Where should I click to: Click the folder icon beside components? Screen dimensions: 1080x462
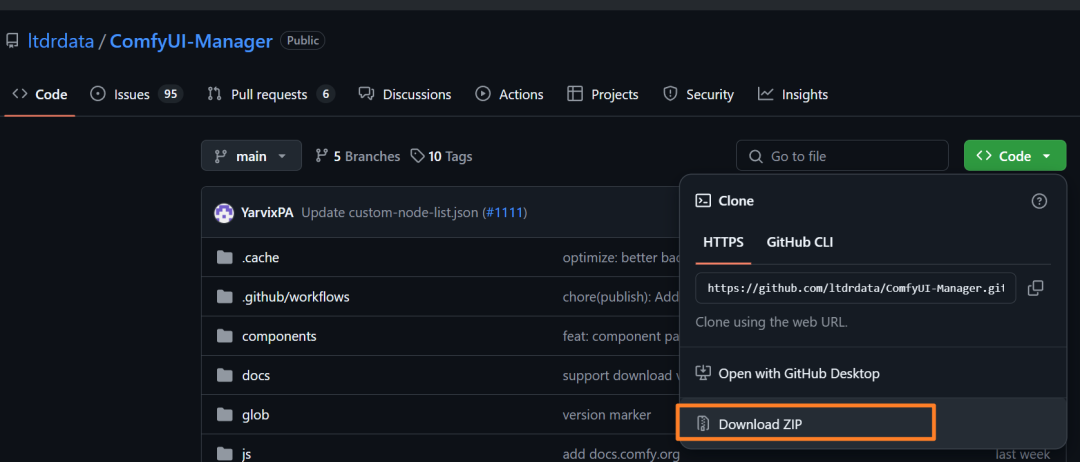tap(225, 337)
